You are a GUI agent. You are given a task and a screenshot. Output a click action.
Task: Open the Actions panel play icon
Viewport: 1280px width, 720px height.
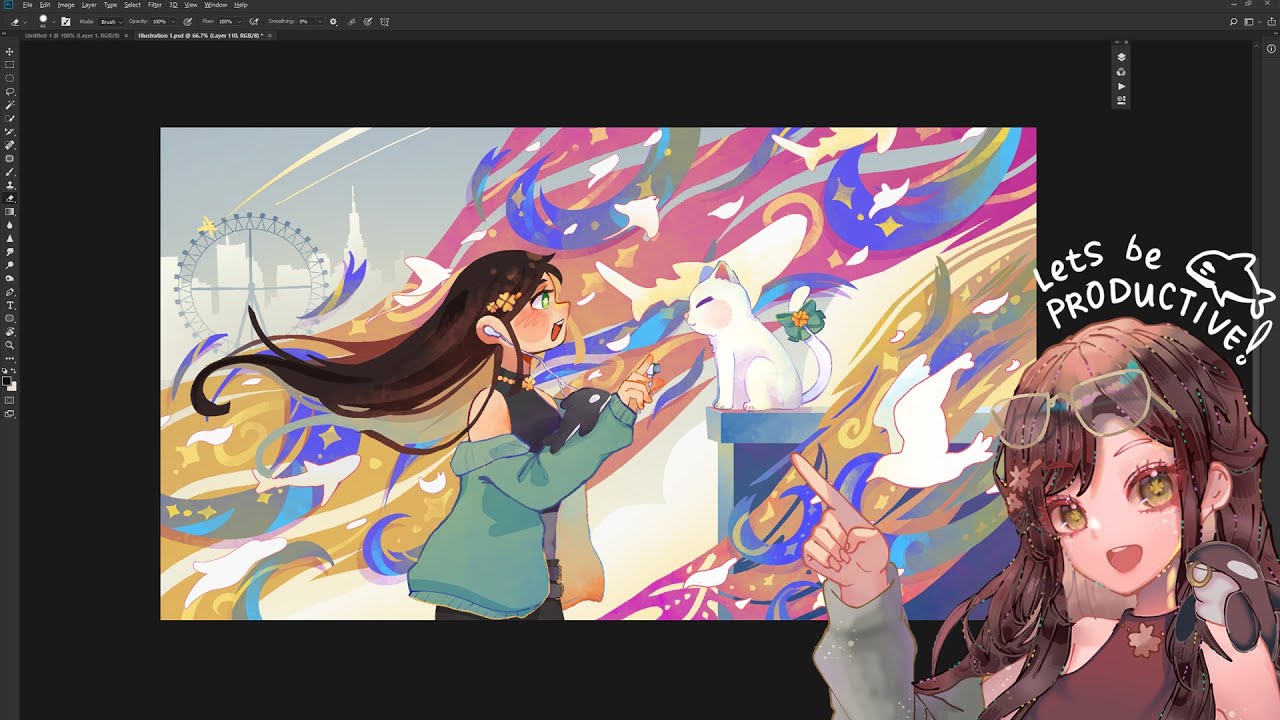pos(1121,86)
